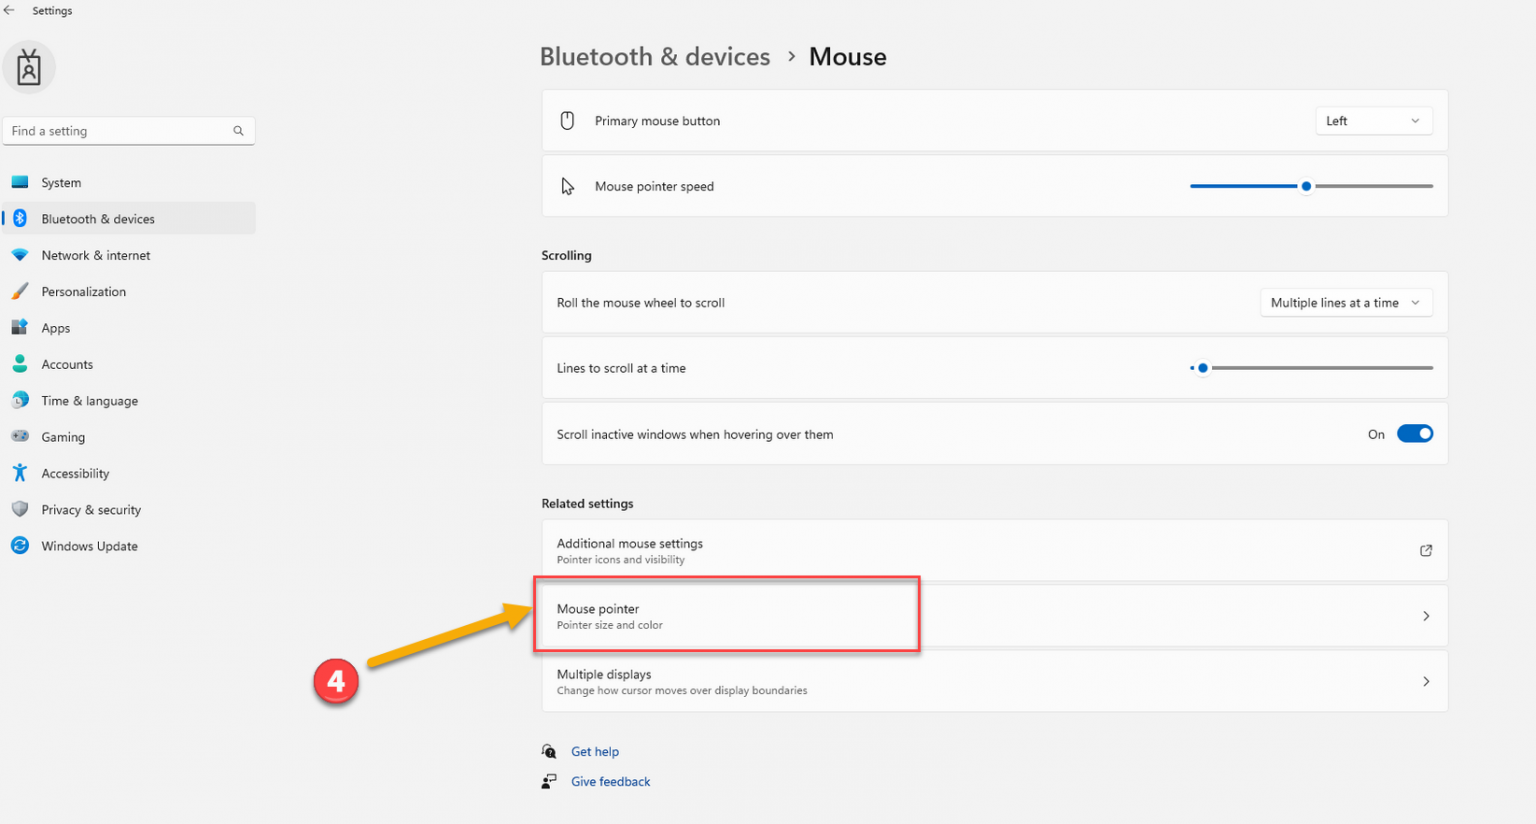Change the mouse wheel scroll mode dropdown

pyautogui.click(x=1345, y=302)
